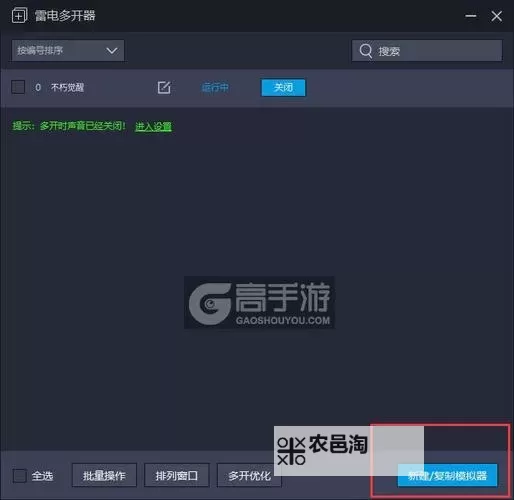Image resolution: width=514 pixels, height=500 pixels.
Task: Minimize the 雷电多开器 window
Action: click(x=471, y=16)
